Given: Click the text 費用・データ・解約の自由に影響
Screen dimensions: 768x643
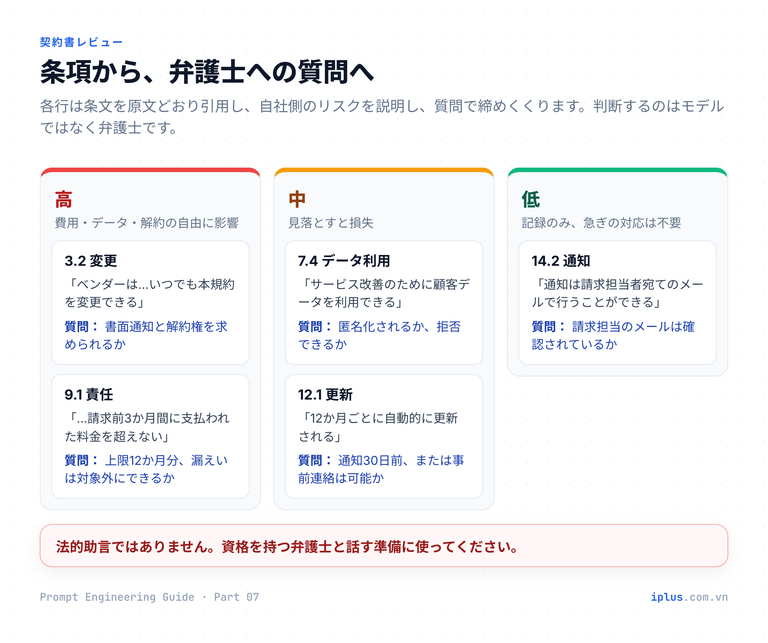Looking at the screenshot, I should (146, 223).
